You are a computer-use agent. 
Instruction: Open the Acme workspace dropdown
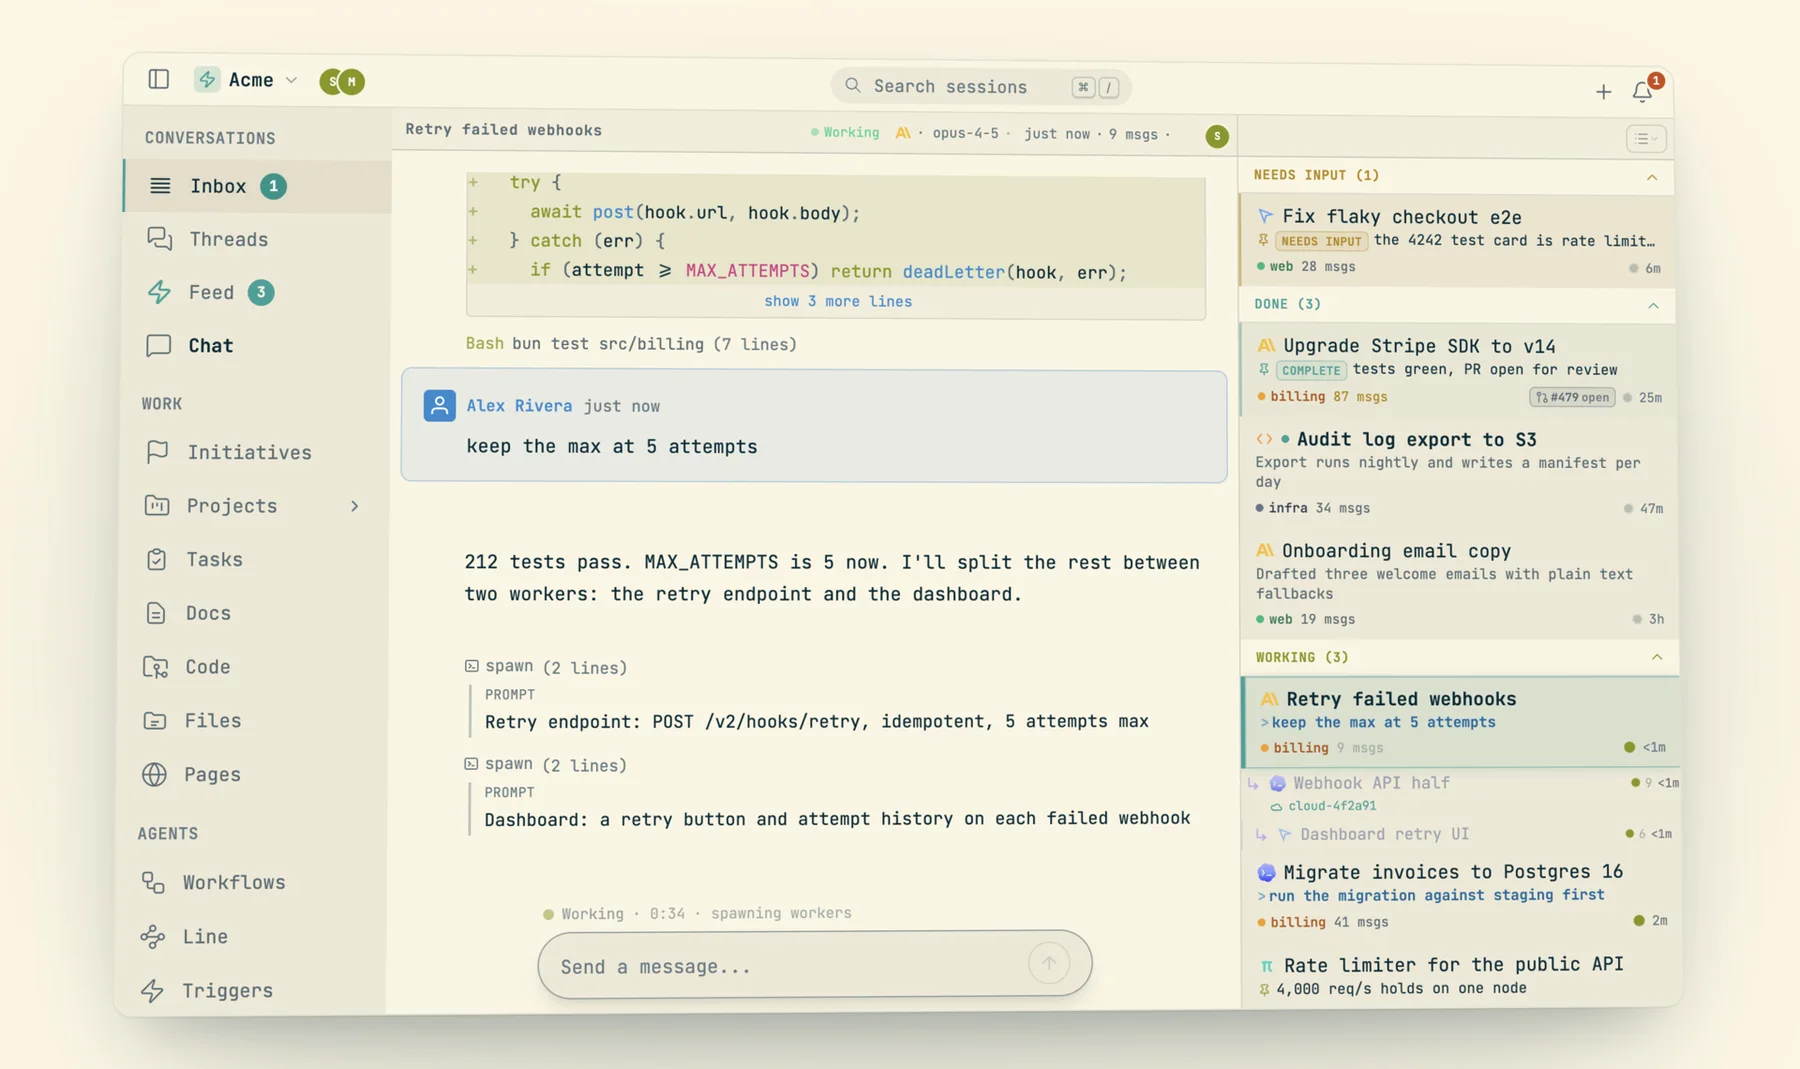pyautogui.click(x=246, y=80)
